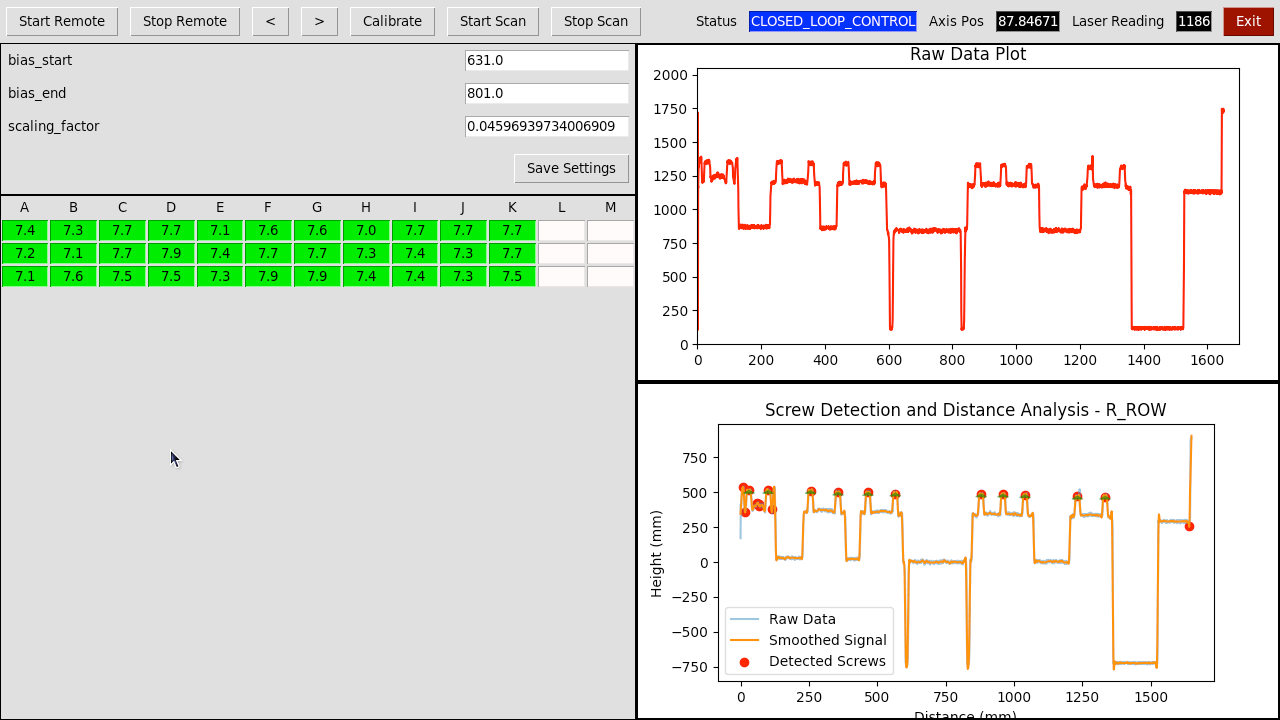Start a scan with the Start Scan button
The height and width of the screenshot is (720, 1280).
[492, 21]
